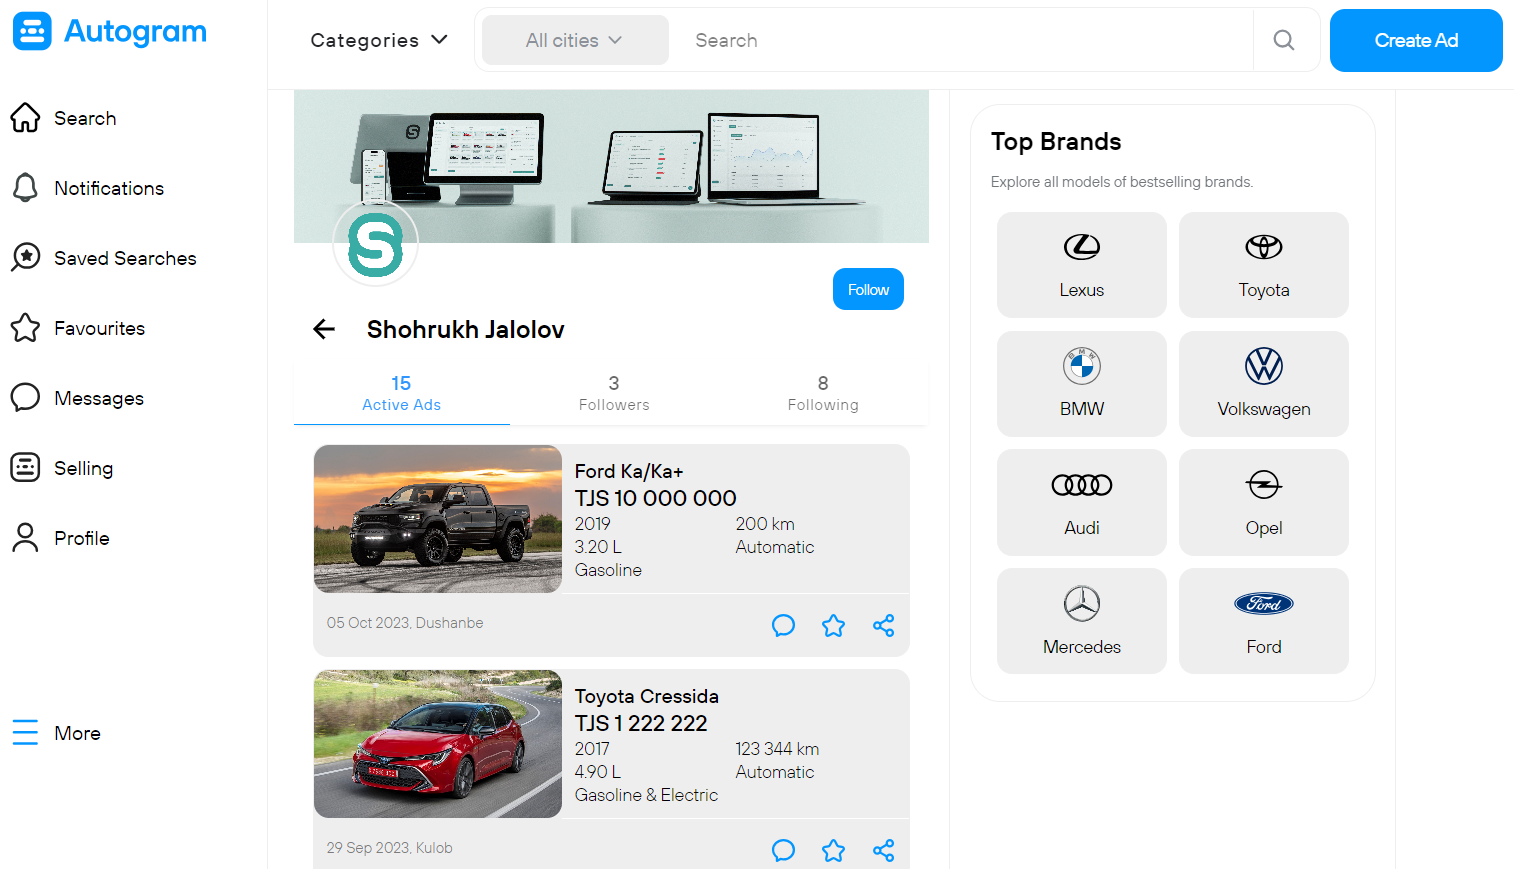Select the Ford brand tile
The height and width of the screenshot is (869, 1514).
click(x=1264, y=621)
